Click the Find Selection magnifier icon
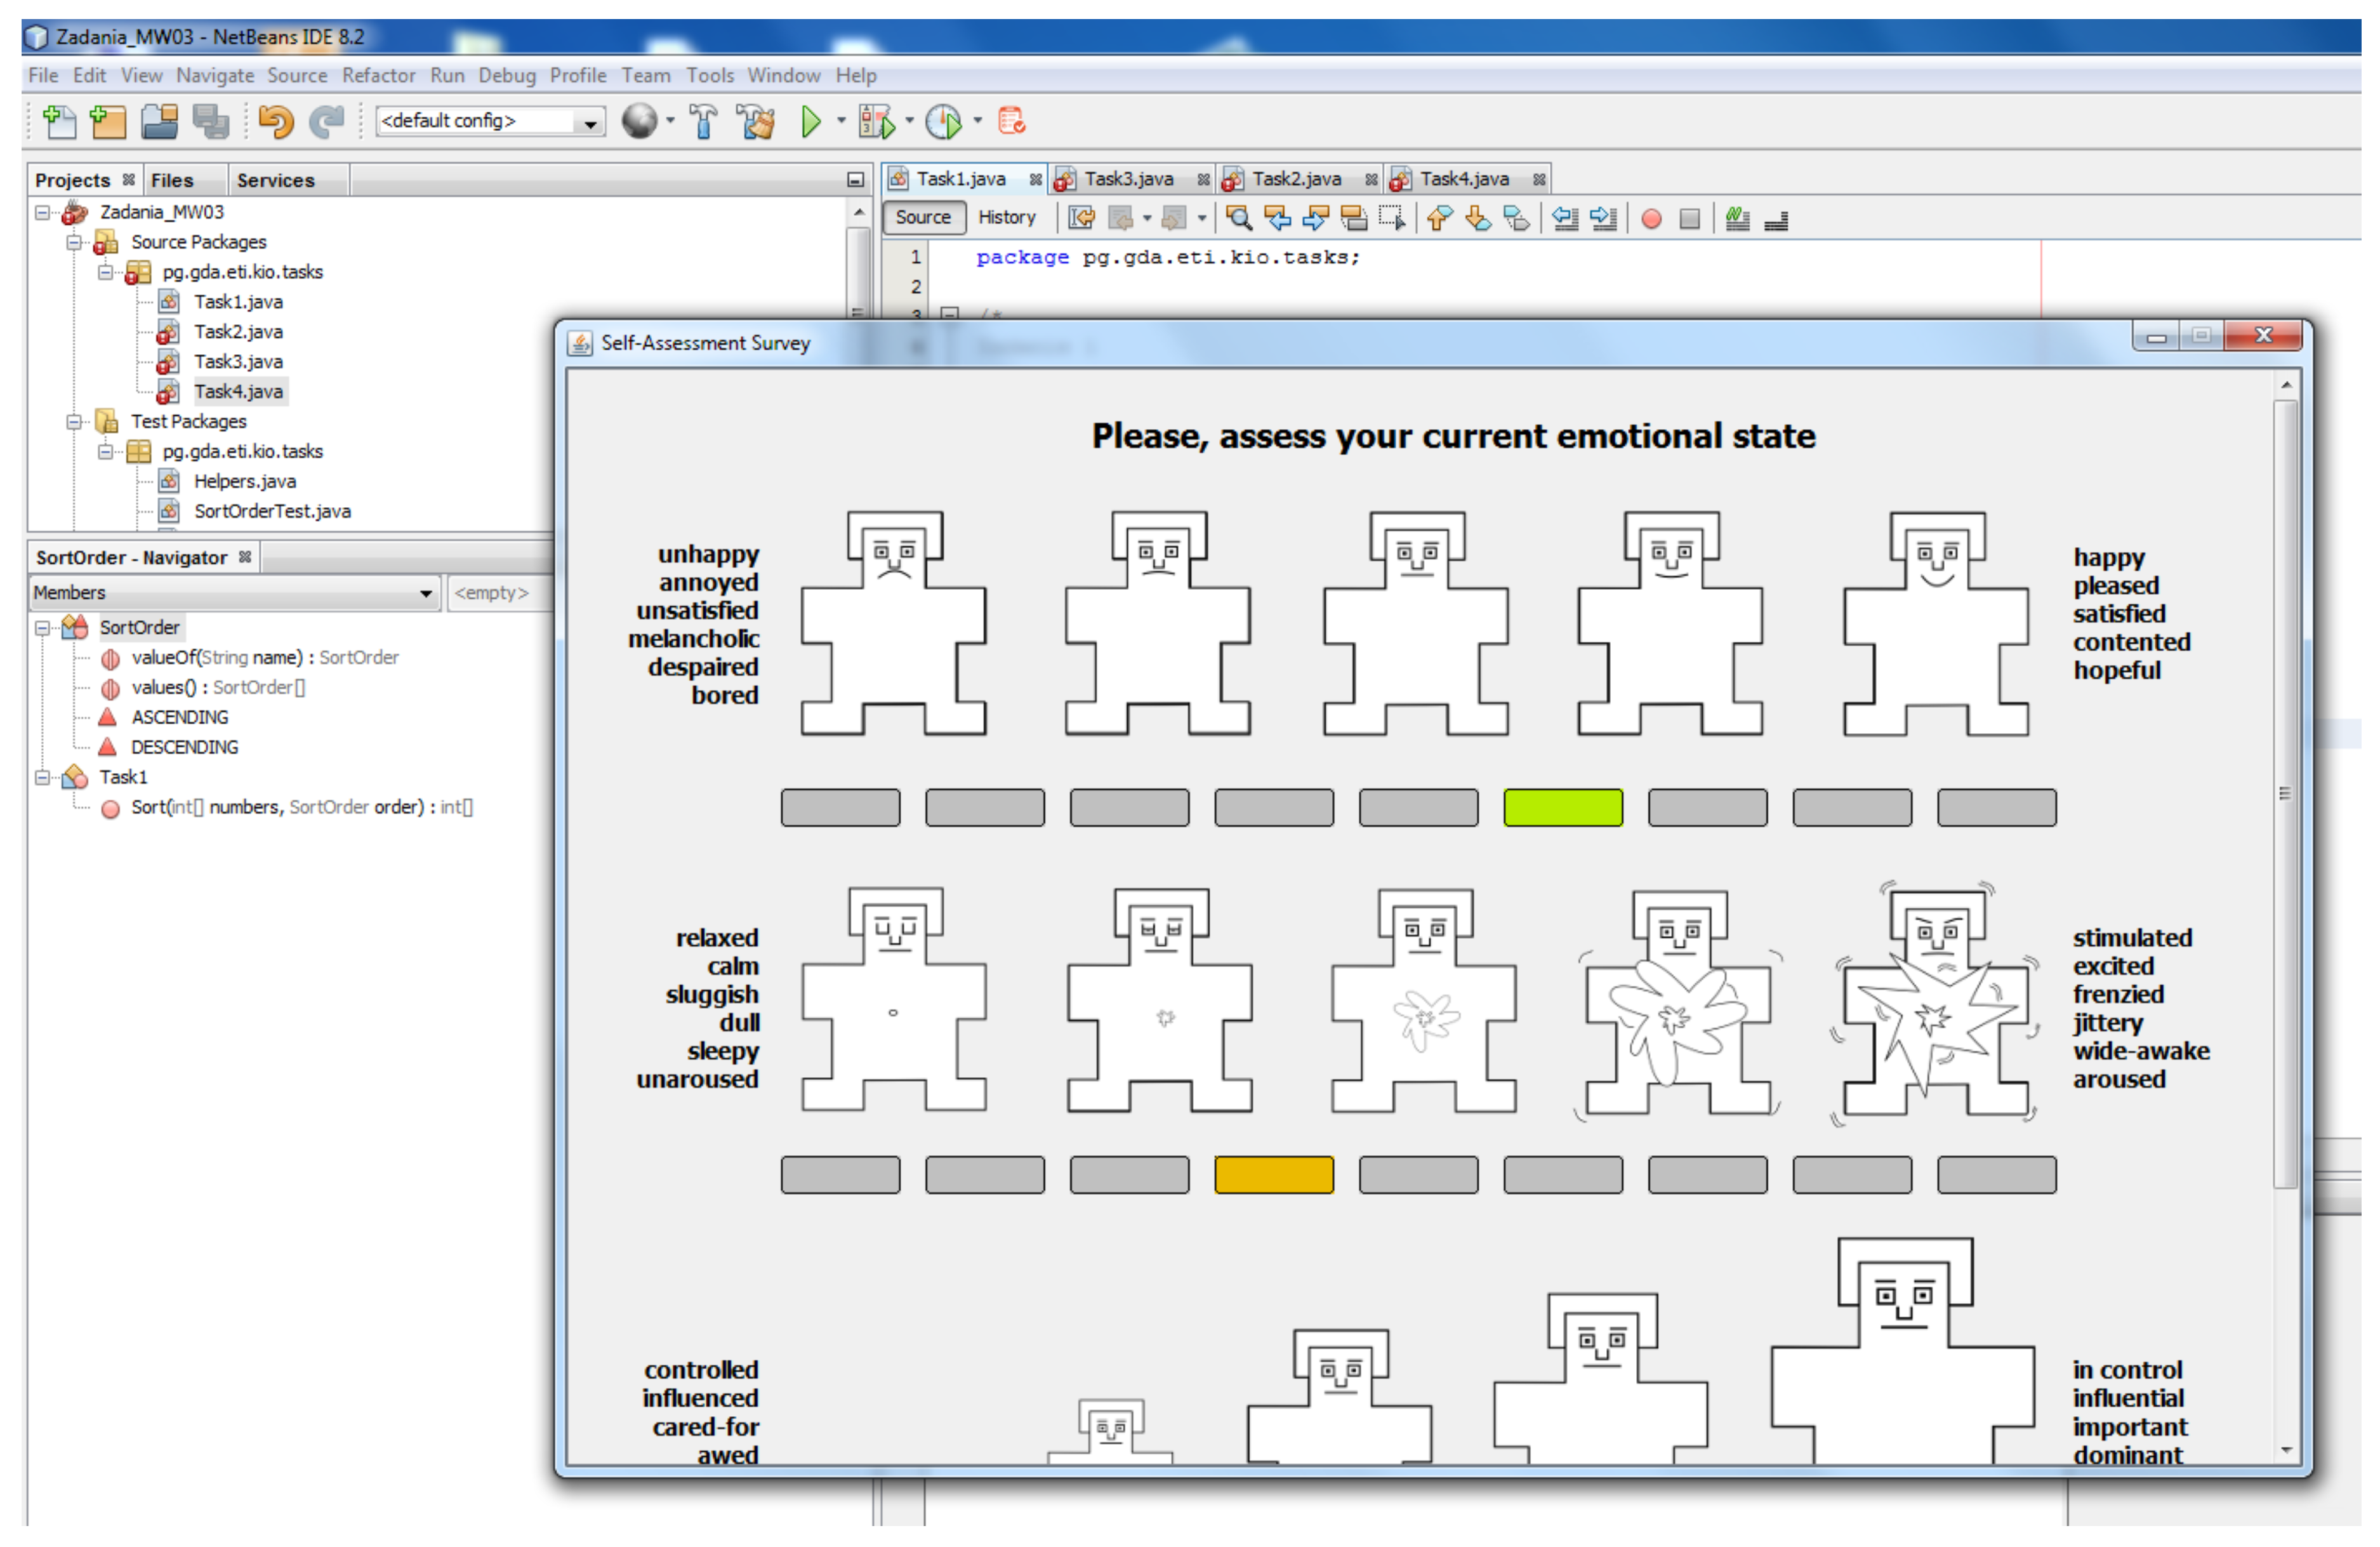2380x1547 pixels. coord(1239,218)
